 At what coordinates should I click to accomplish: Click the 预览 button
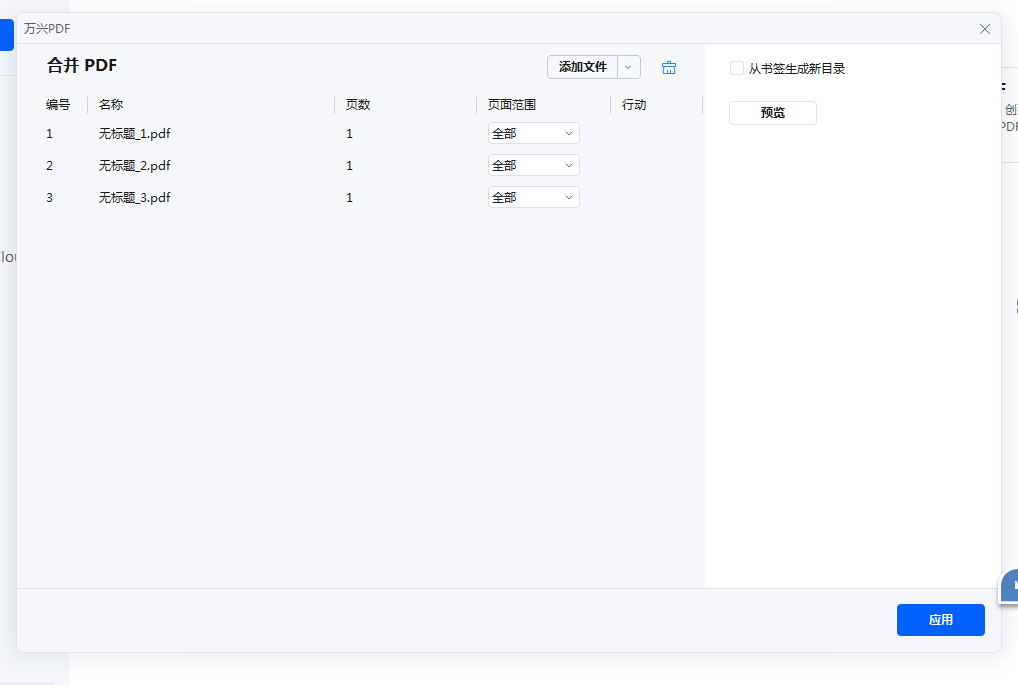click(x=772, y=112)
